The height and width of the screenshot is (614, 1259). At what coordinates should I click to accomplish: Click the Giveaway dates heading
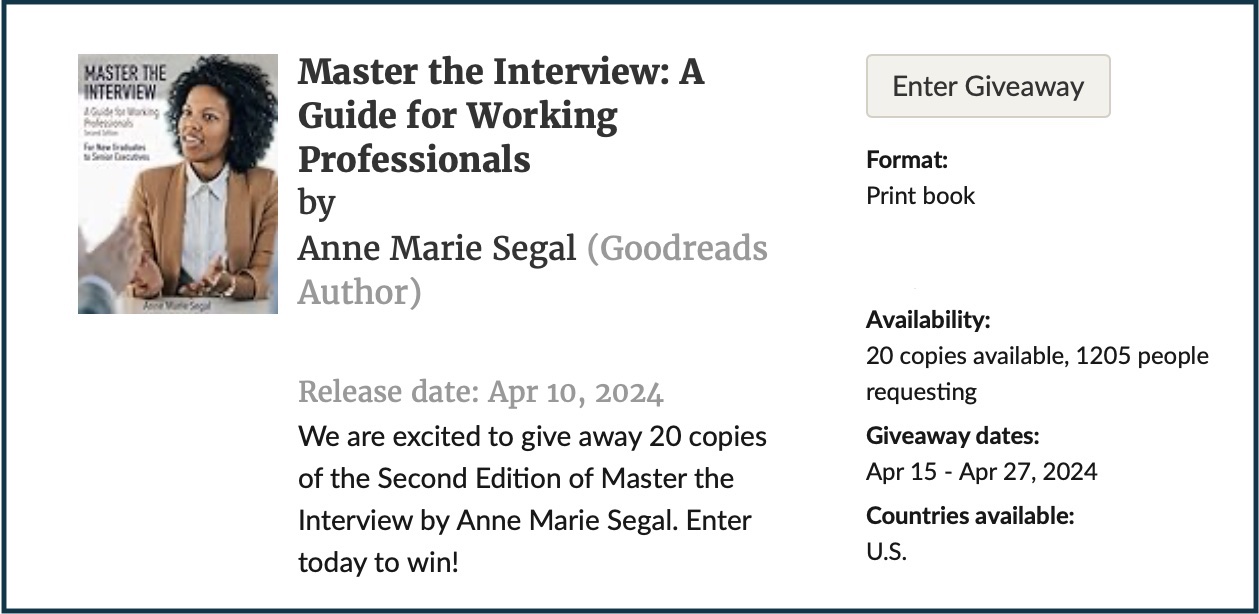tap(952, 435)
